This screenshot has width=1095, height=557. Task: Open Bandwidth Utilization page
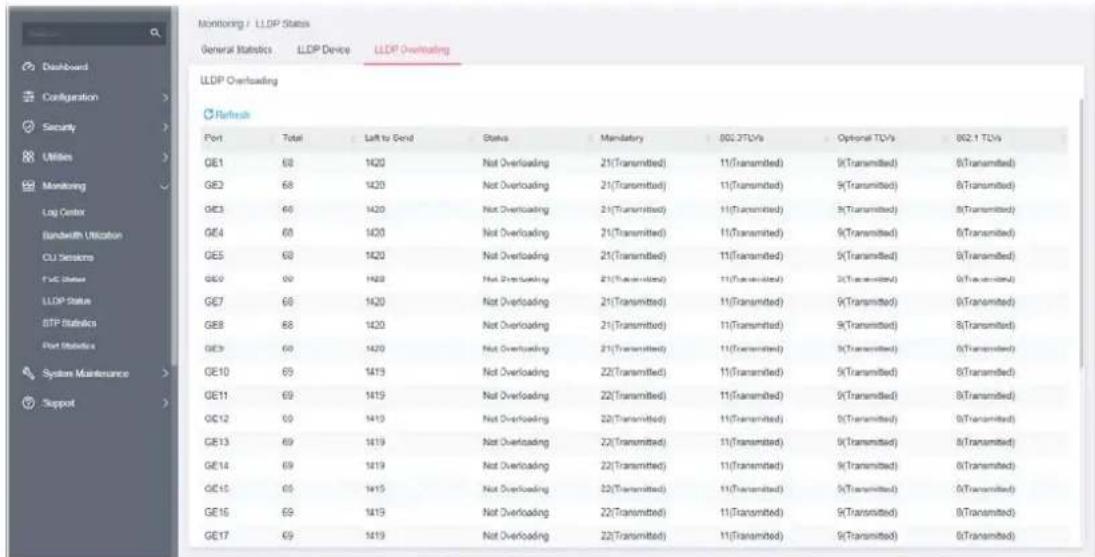(81, 235)
